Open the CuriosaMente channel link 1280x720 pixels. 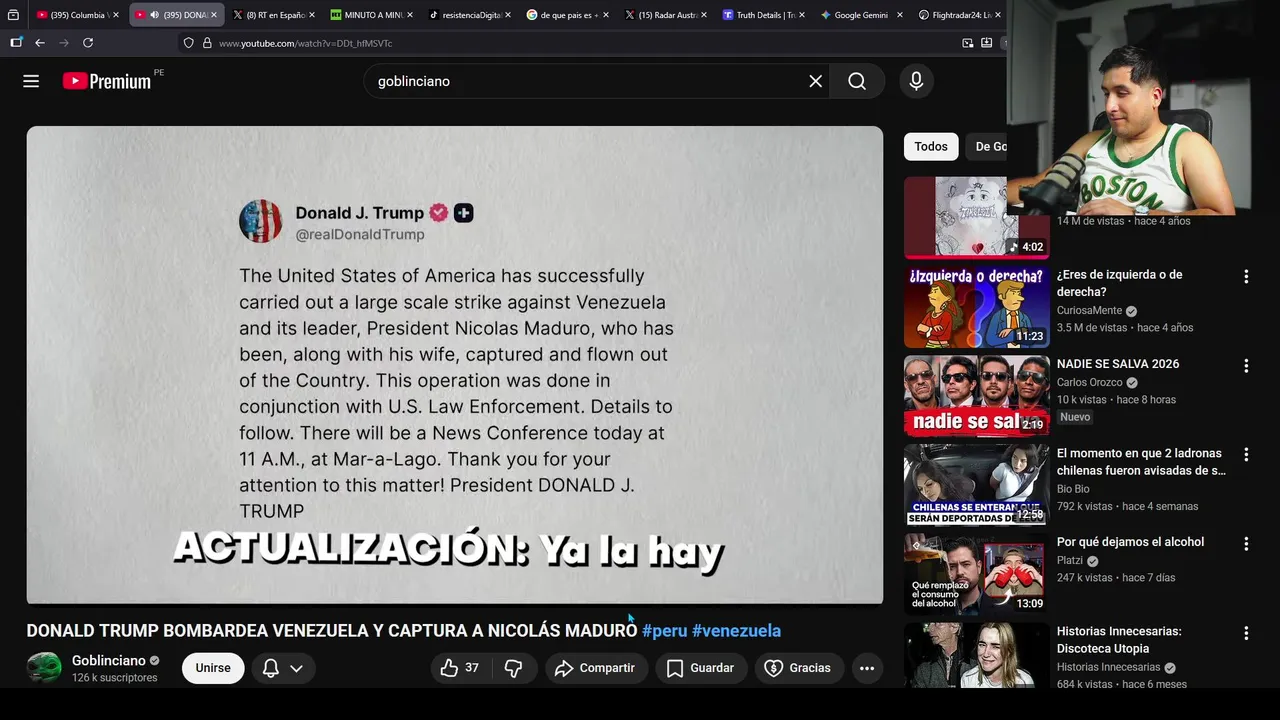1089,311
